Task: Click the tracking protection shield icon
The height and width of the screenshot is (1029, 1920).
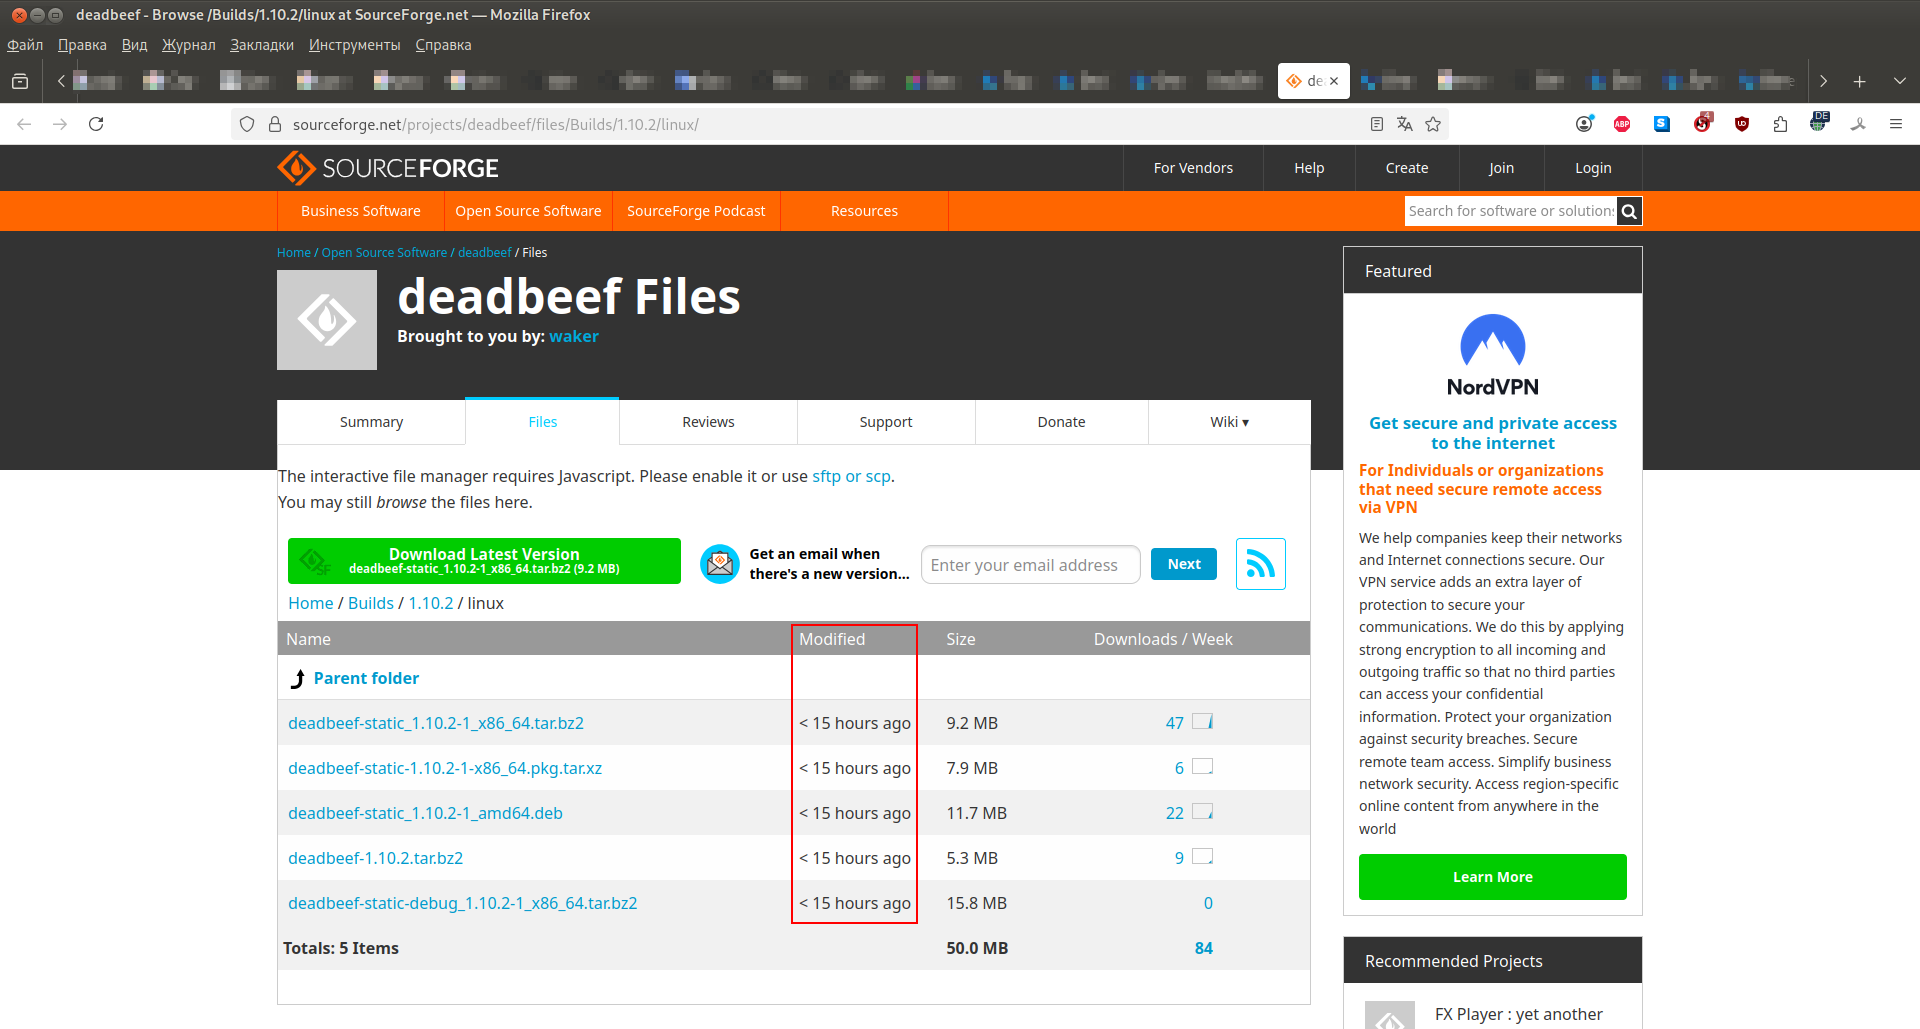Action: (x=247, y=124)
